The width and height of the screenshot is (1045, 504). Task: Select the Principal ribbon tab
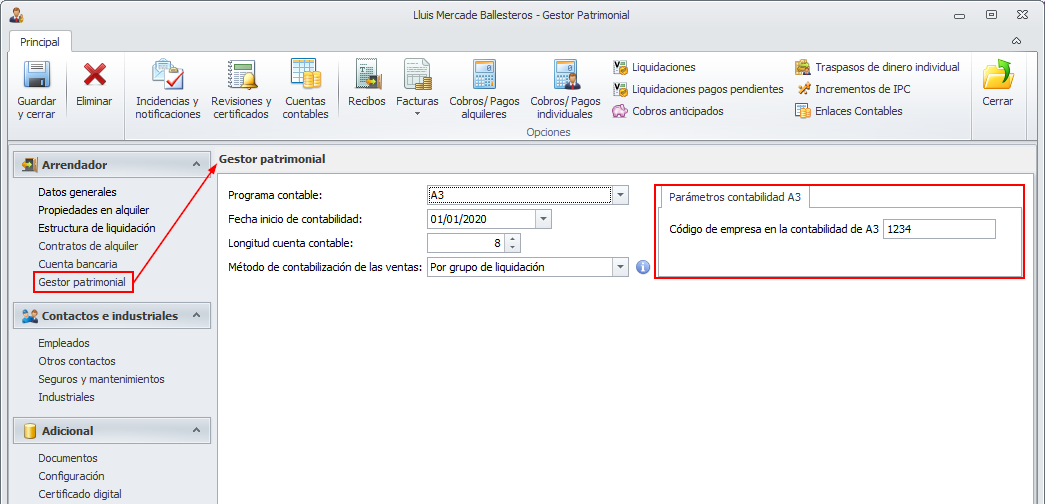coord(40,42)
